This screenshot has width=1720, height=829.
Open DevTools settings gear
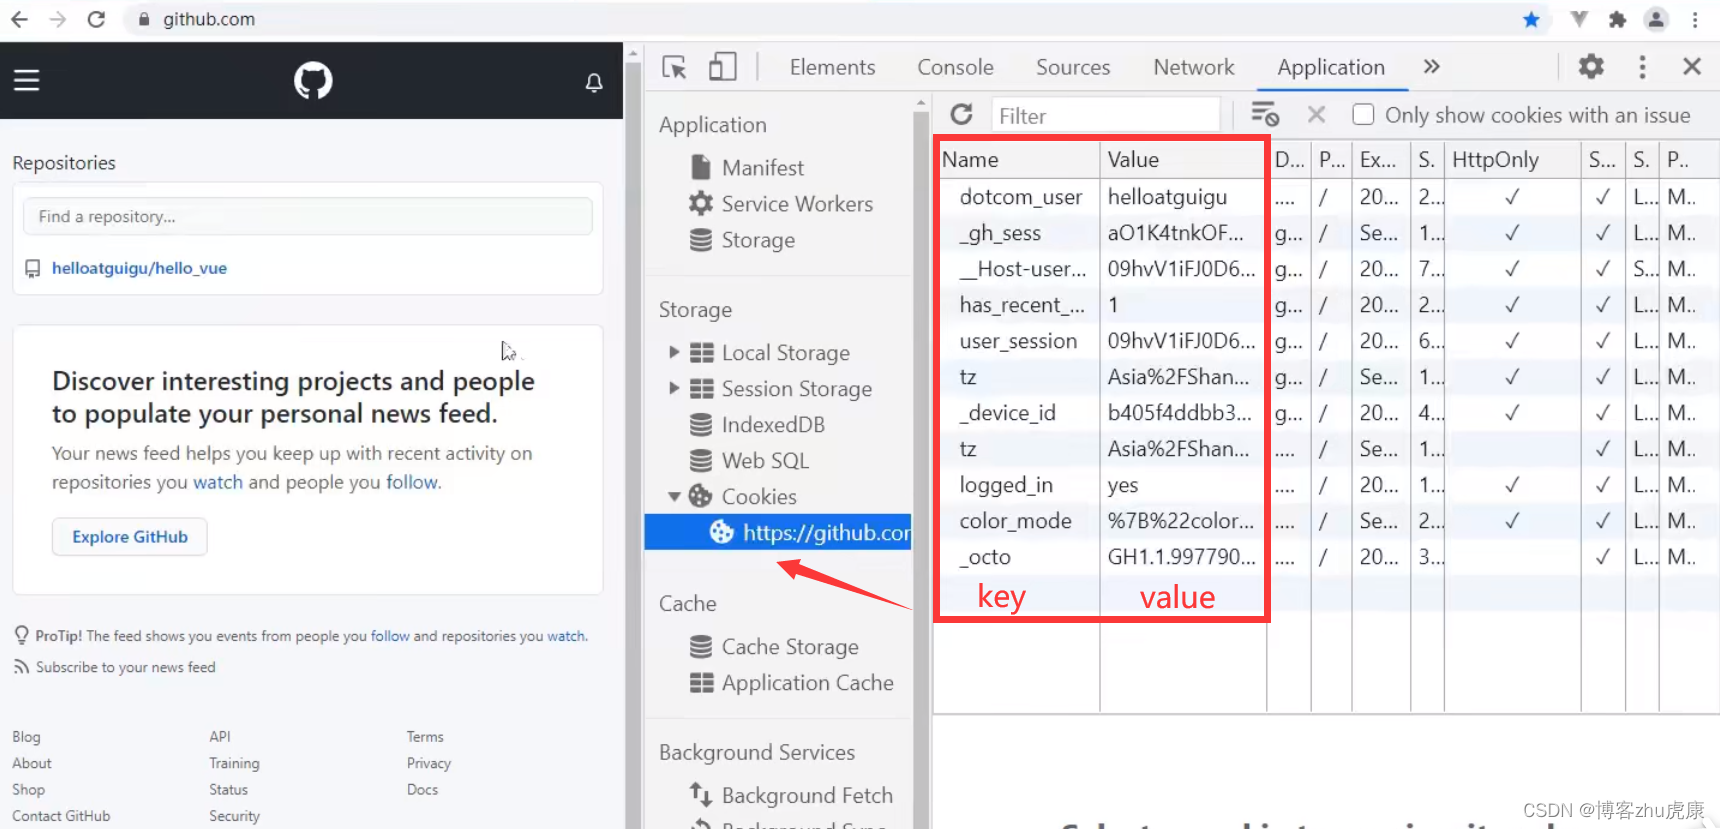(1591, 67)
